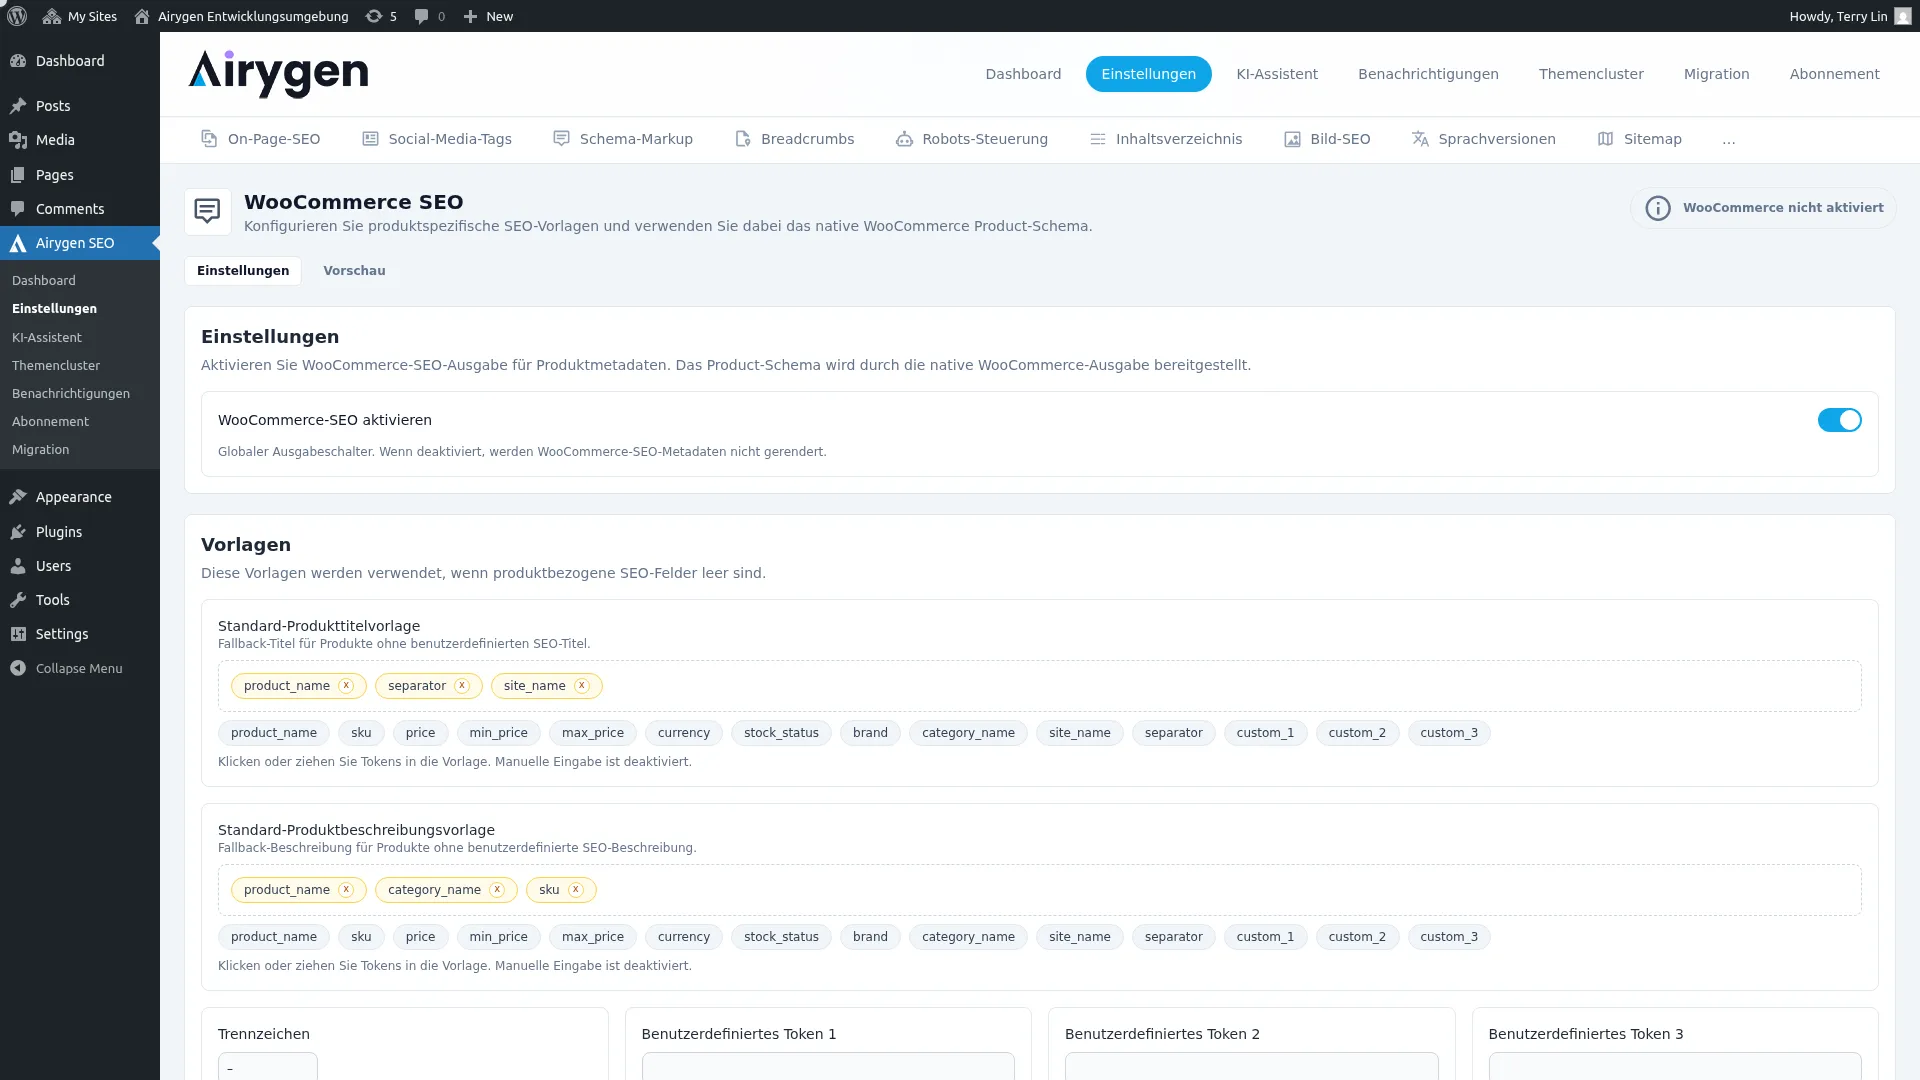
Task: Add min_price token to title template
Action: tap(498, 733)
